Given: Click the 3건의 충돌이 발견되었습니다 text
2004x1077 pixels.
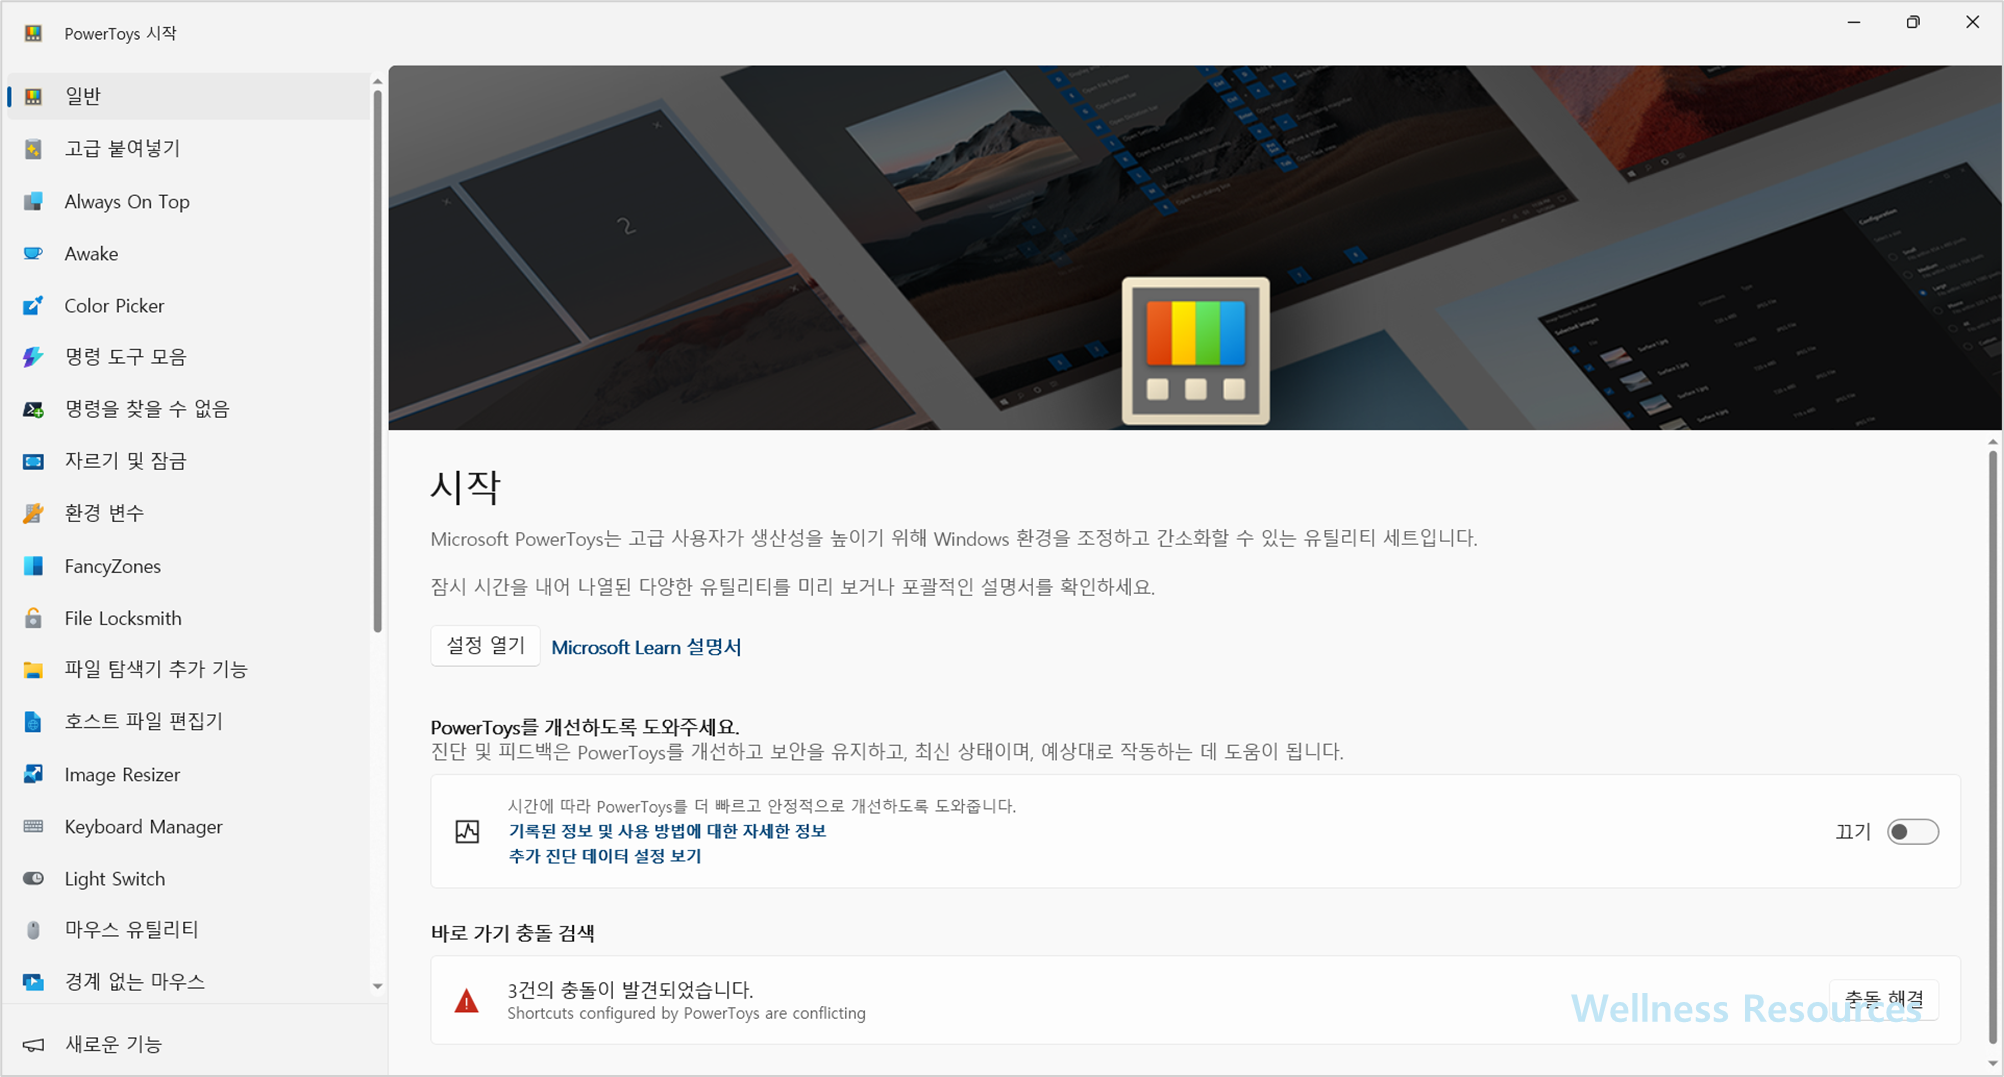Looking at the screenshot, I should (x=630, y=989).
